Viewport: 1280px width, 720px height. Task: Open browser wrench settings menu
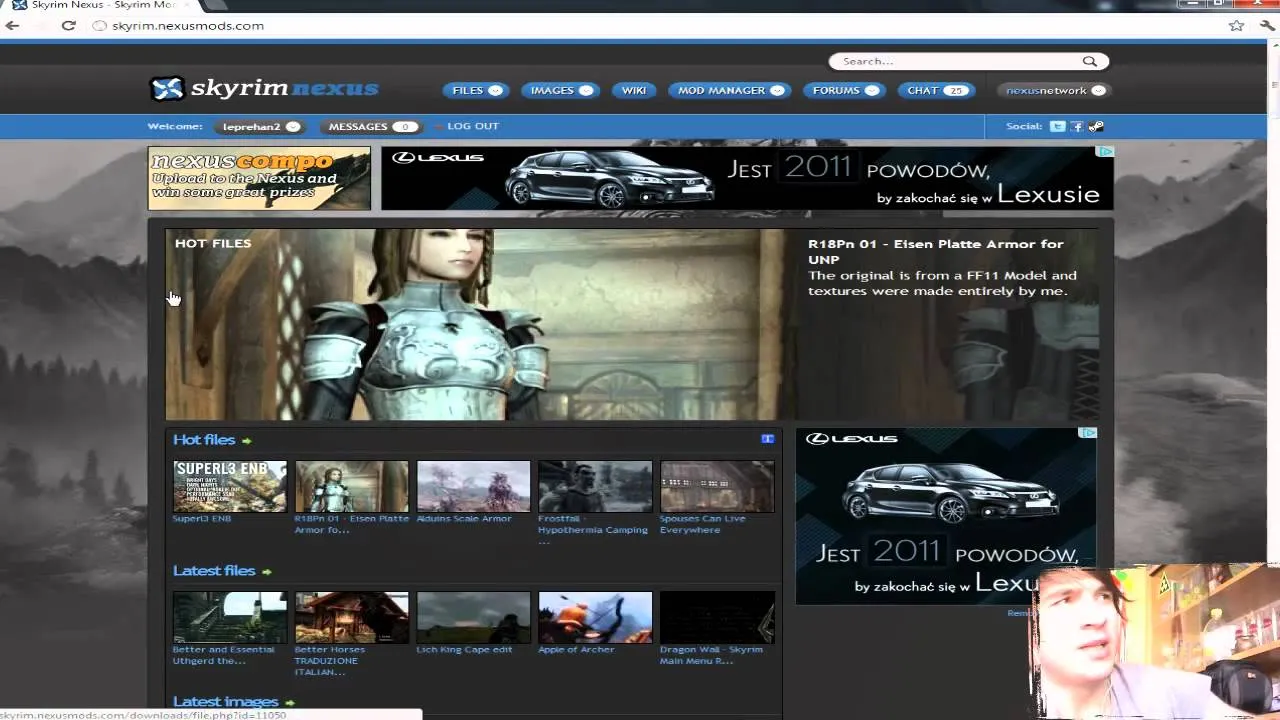point(1267,25)
